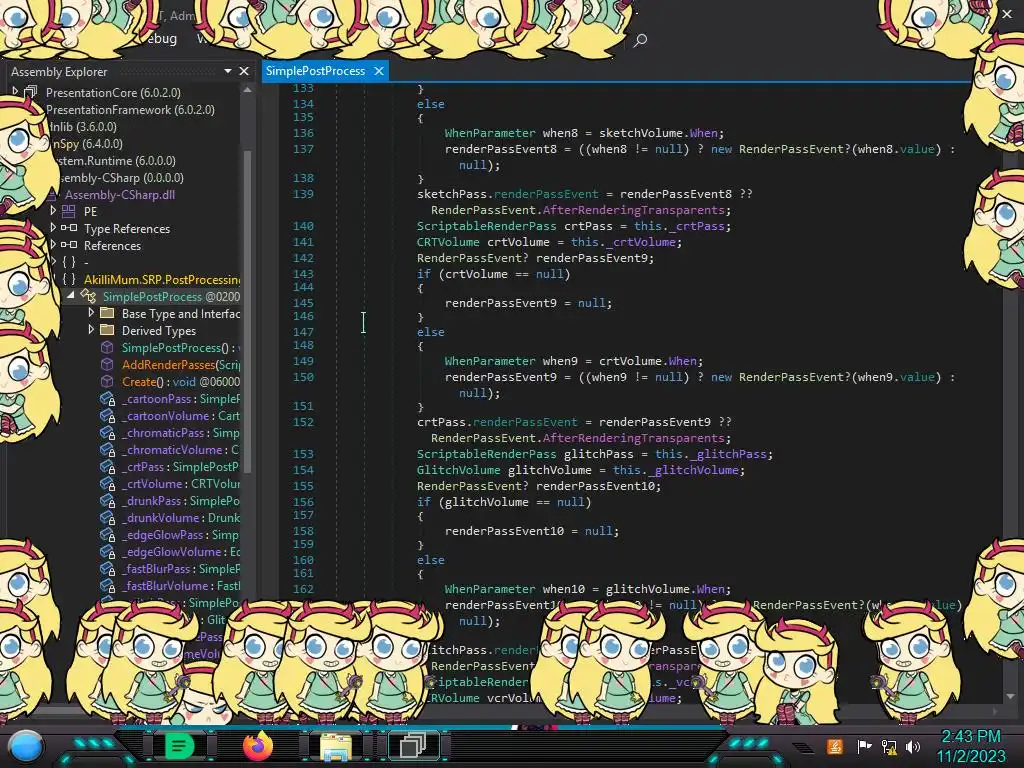Screen dimensions: 1024x768
Task: Open File Explorer from the taskbar
Action: (336, 746)
